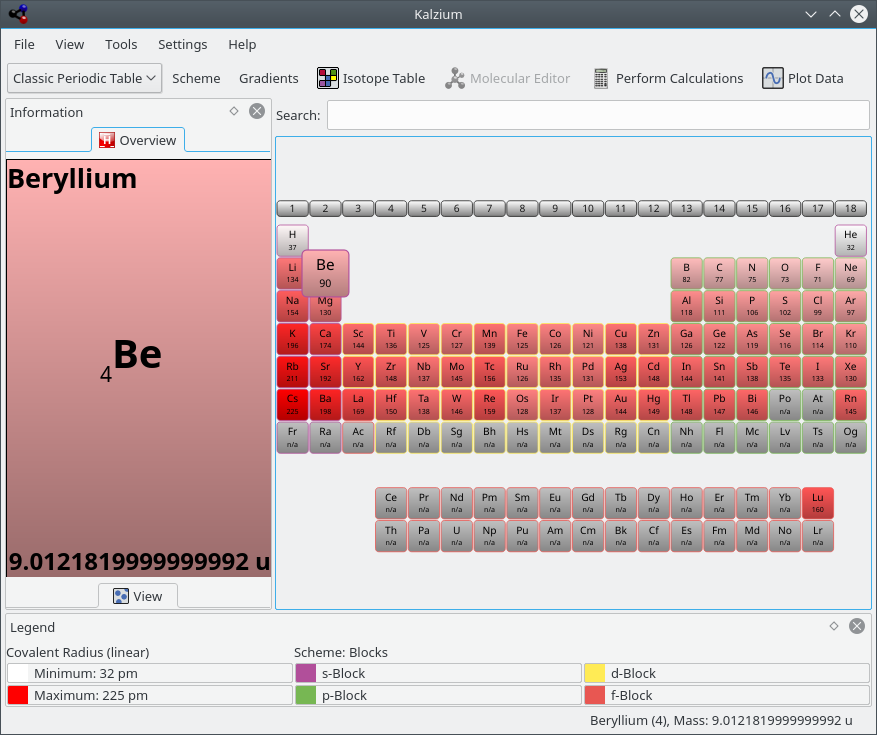Screen dimensions: 877x735
Task: Click the Maximum 225 pm red swatch
Action: point(18,695)
